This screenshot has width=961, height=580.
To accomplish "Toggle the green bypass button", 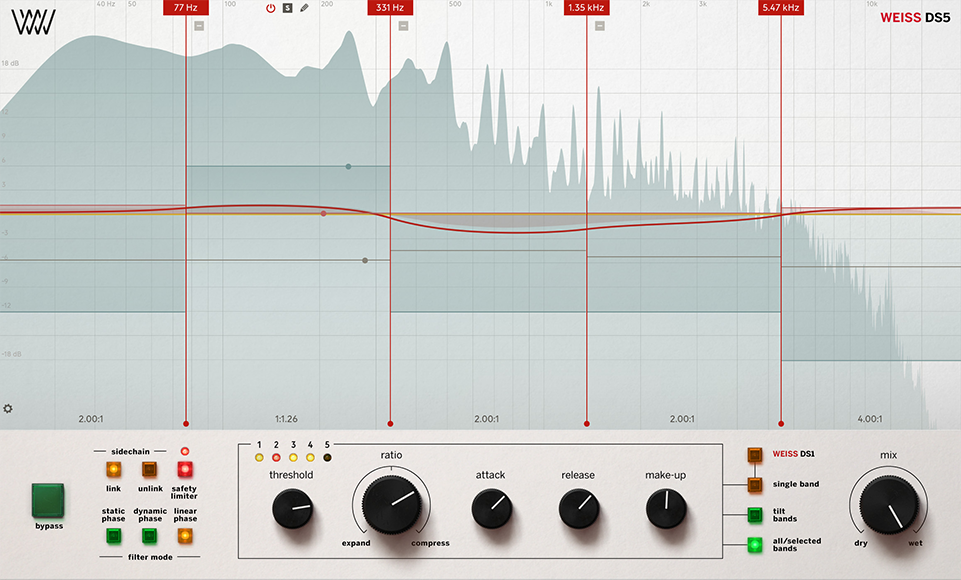I will pos(48,500).
